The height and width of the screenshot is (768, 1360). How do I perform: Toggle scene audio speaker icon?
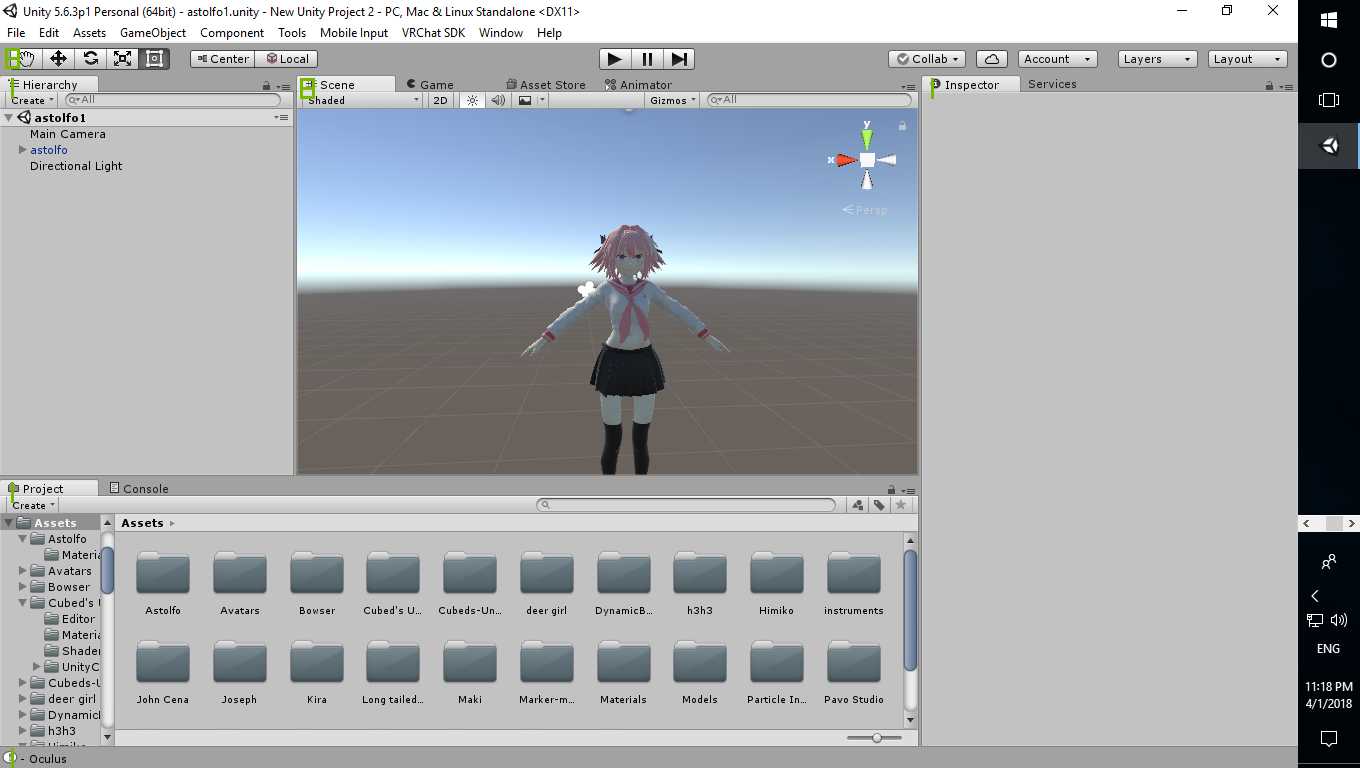[x=498, y=100]
